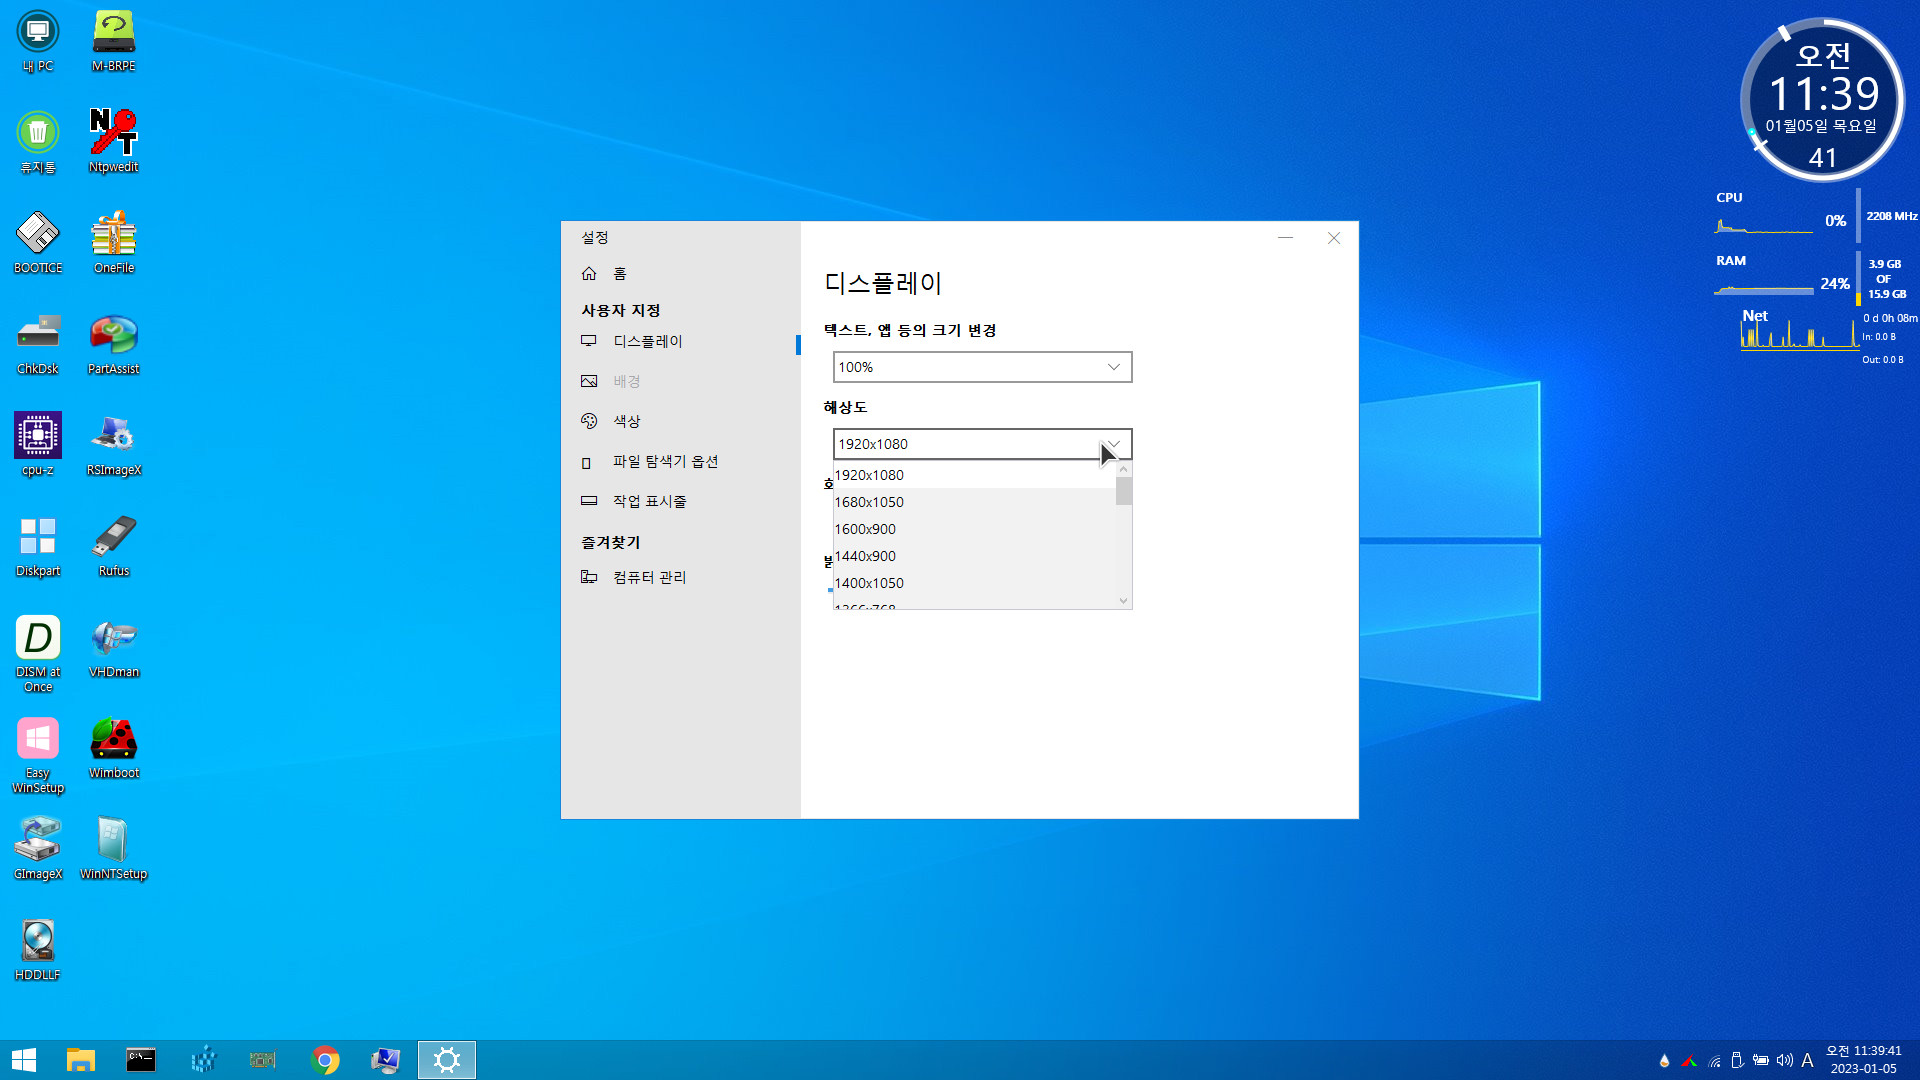Launch PartAssist from the desktop

114,344
